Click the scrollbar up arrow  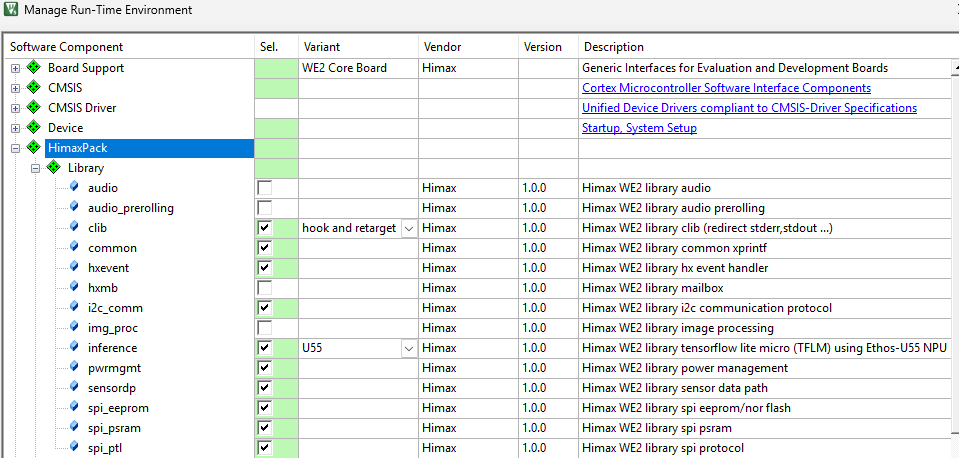click(x=953, y=67)
